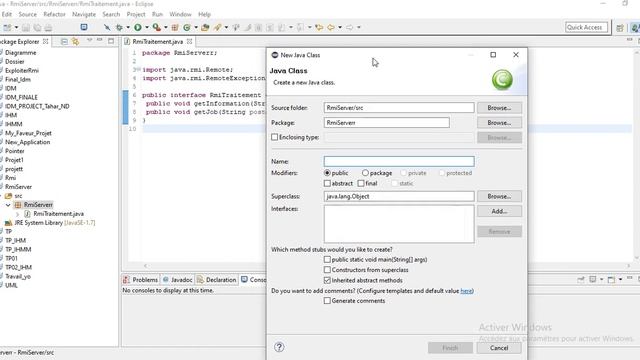Open the Debug button dropdown arrow
This screenshot has width=640, height=360.
tap(128, 27)
